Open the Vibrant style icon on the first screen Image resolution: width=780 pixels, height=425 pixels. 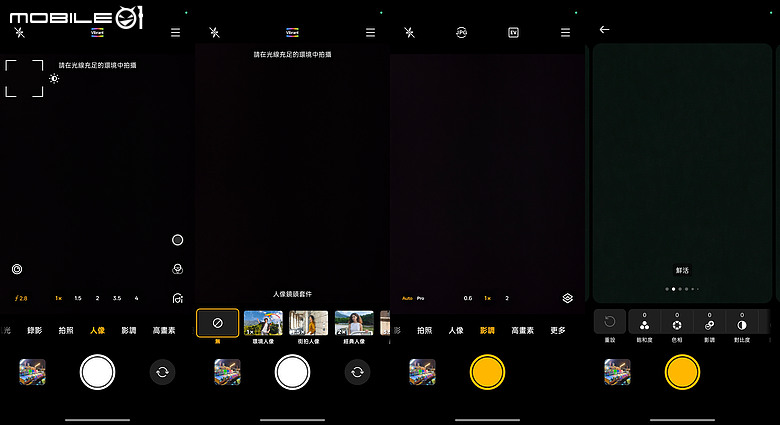pyautogui.click(x=98, y=33)
